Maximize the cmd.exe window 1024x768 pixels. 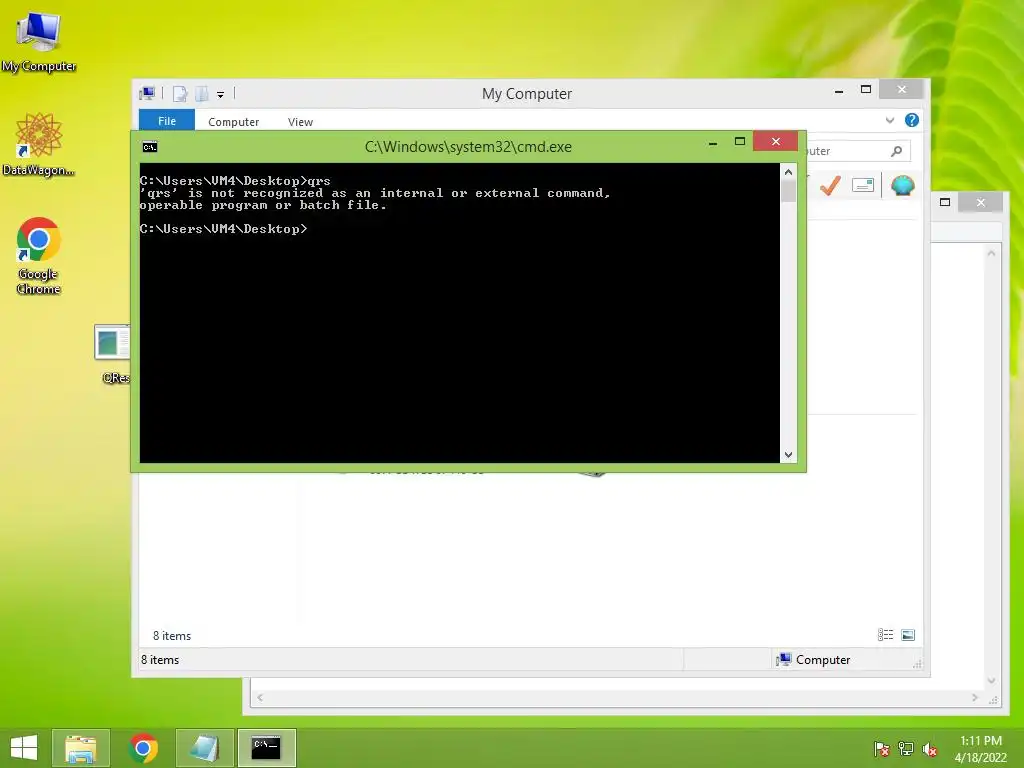(740, 141)
